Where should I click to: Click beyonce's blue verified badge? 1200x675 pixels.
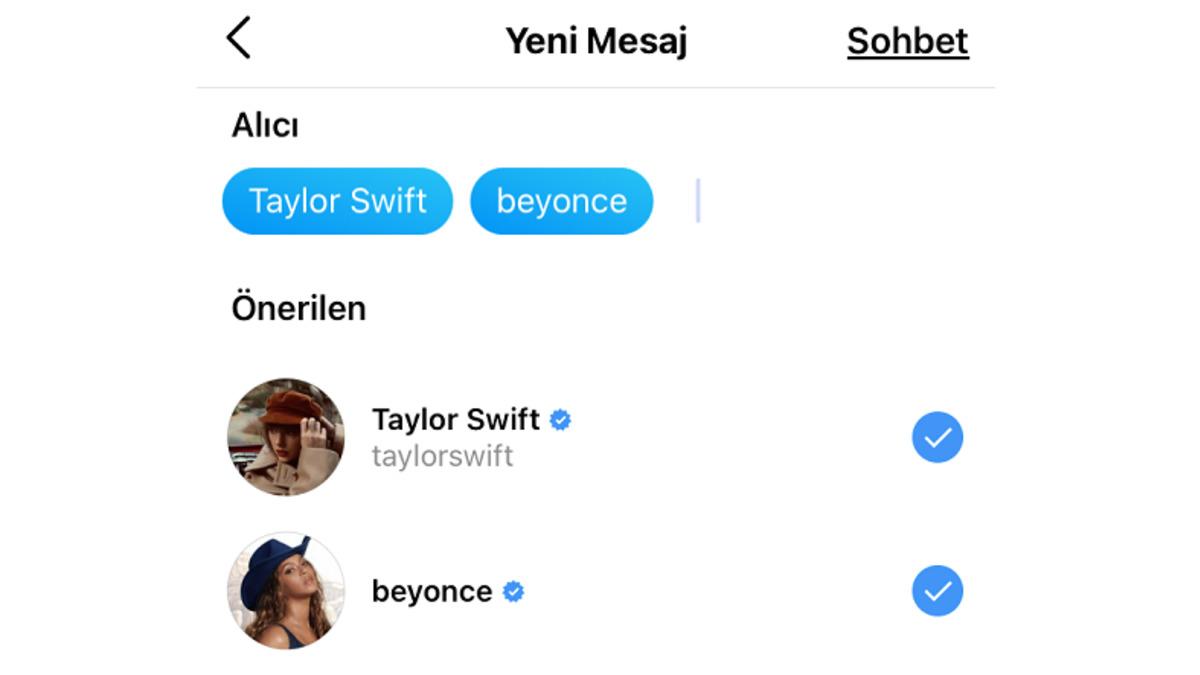point(513,592)
